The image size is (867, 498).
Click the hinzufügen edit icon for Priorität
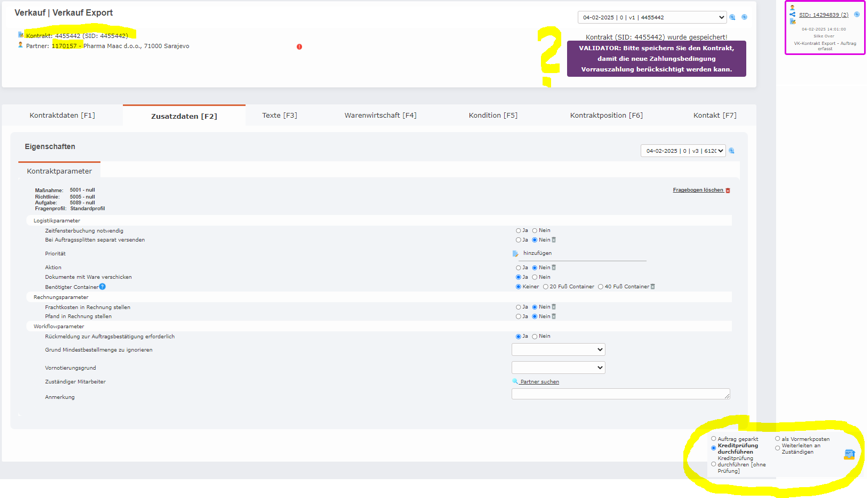(516, 254)
